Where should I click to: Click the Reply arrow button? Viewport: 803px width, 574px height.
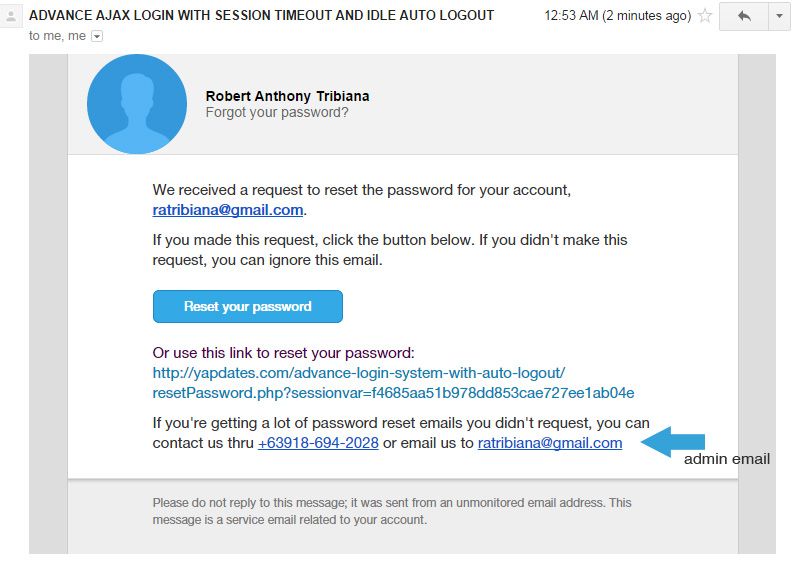click(x=743, y=16)
